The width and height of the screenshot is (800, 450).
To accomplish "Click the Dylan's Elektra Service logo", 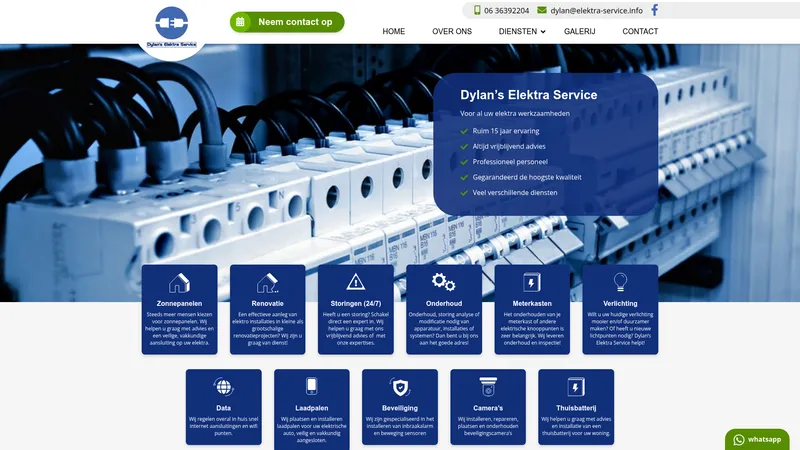I will (171, 28).
